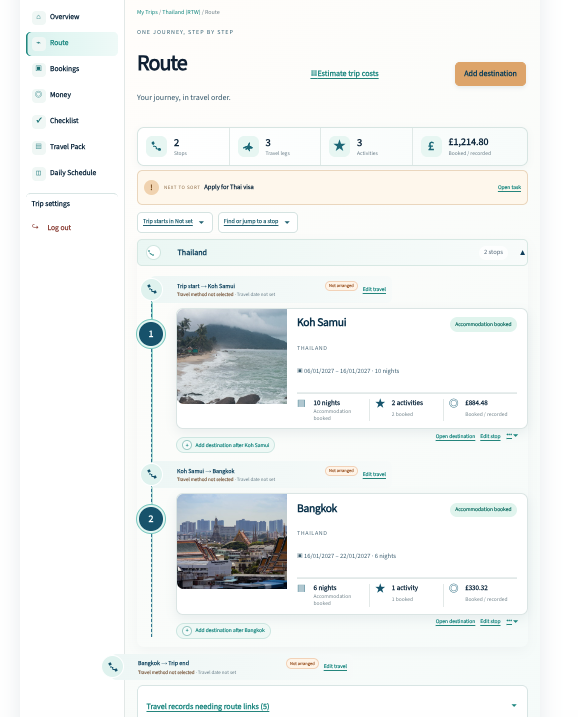Click Bangkok 6 nights accommodation icon
This screenshot has width=578, height=717.
[x=301, y=589]
